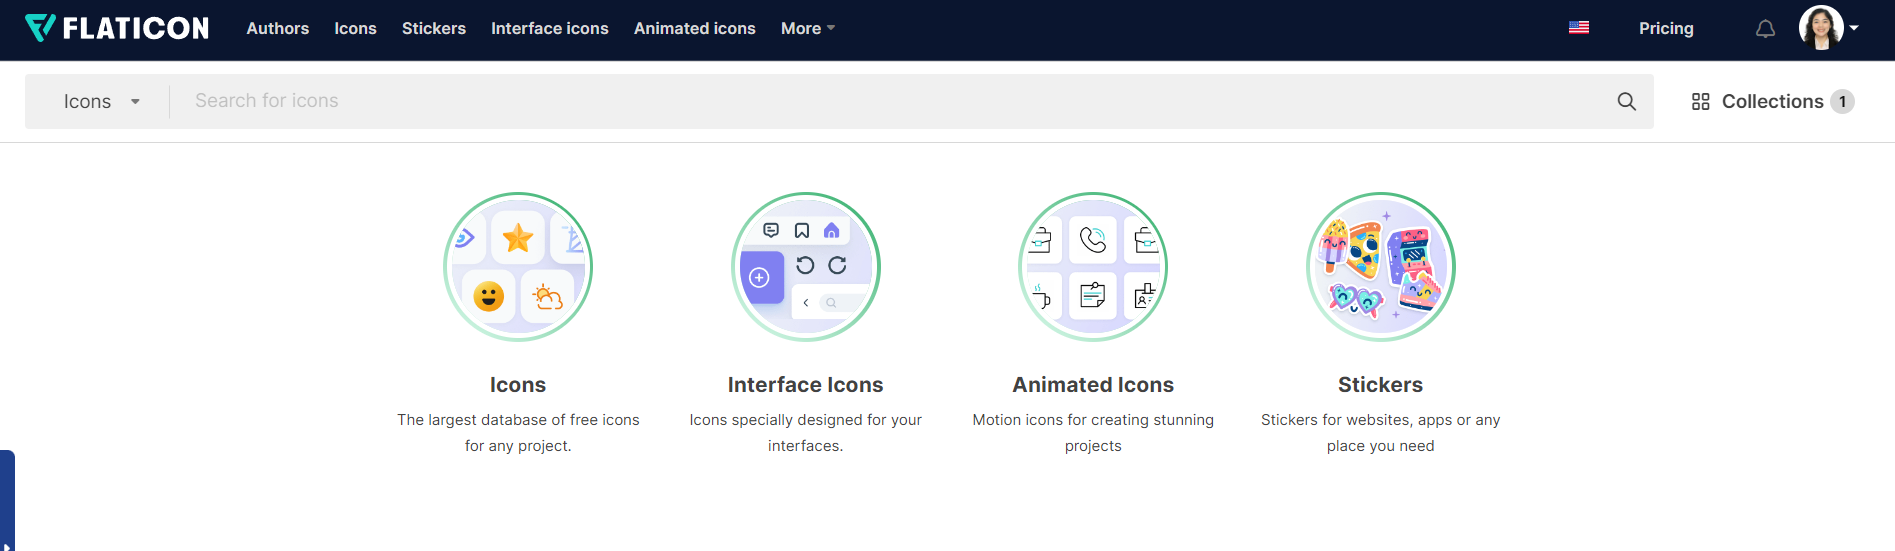Click the Icons category circle image
Image resolution: width=1895 pixels, height=551 pixels.
[x=518, y=267]
